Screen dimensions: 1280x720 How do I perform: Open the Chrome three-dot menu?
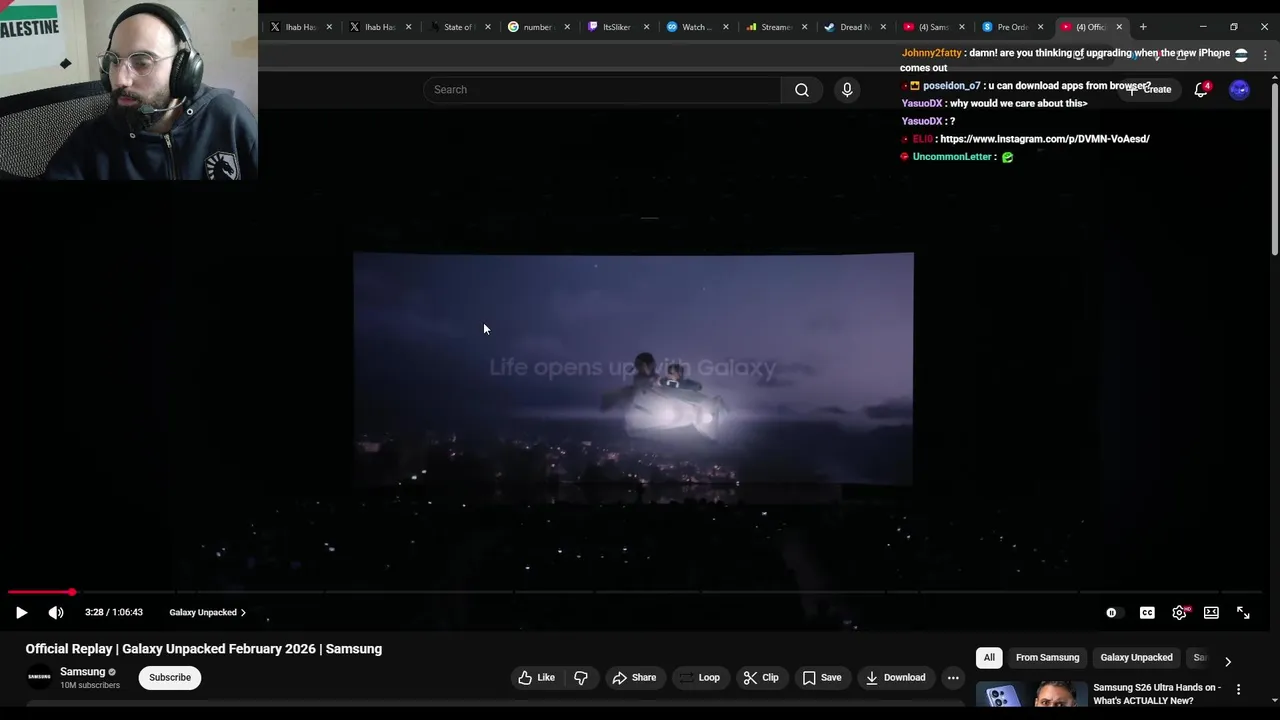(1265, 56)
